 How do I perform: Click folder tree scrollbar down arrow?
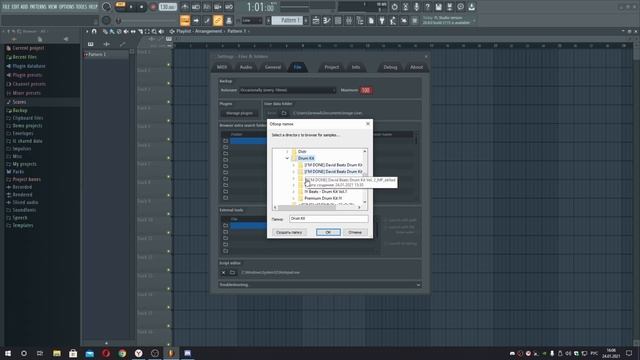point(365,202)
